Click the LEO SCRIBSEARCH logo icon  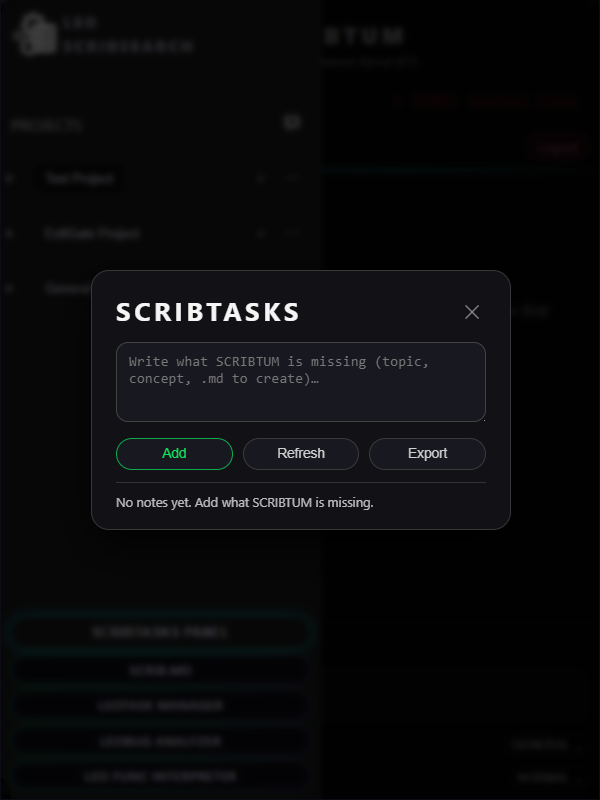33,33
